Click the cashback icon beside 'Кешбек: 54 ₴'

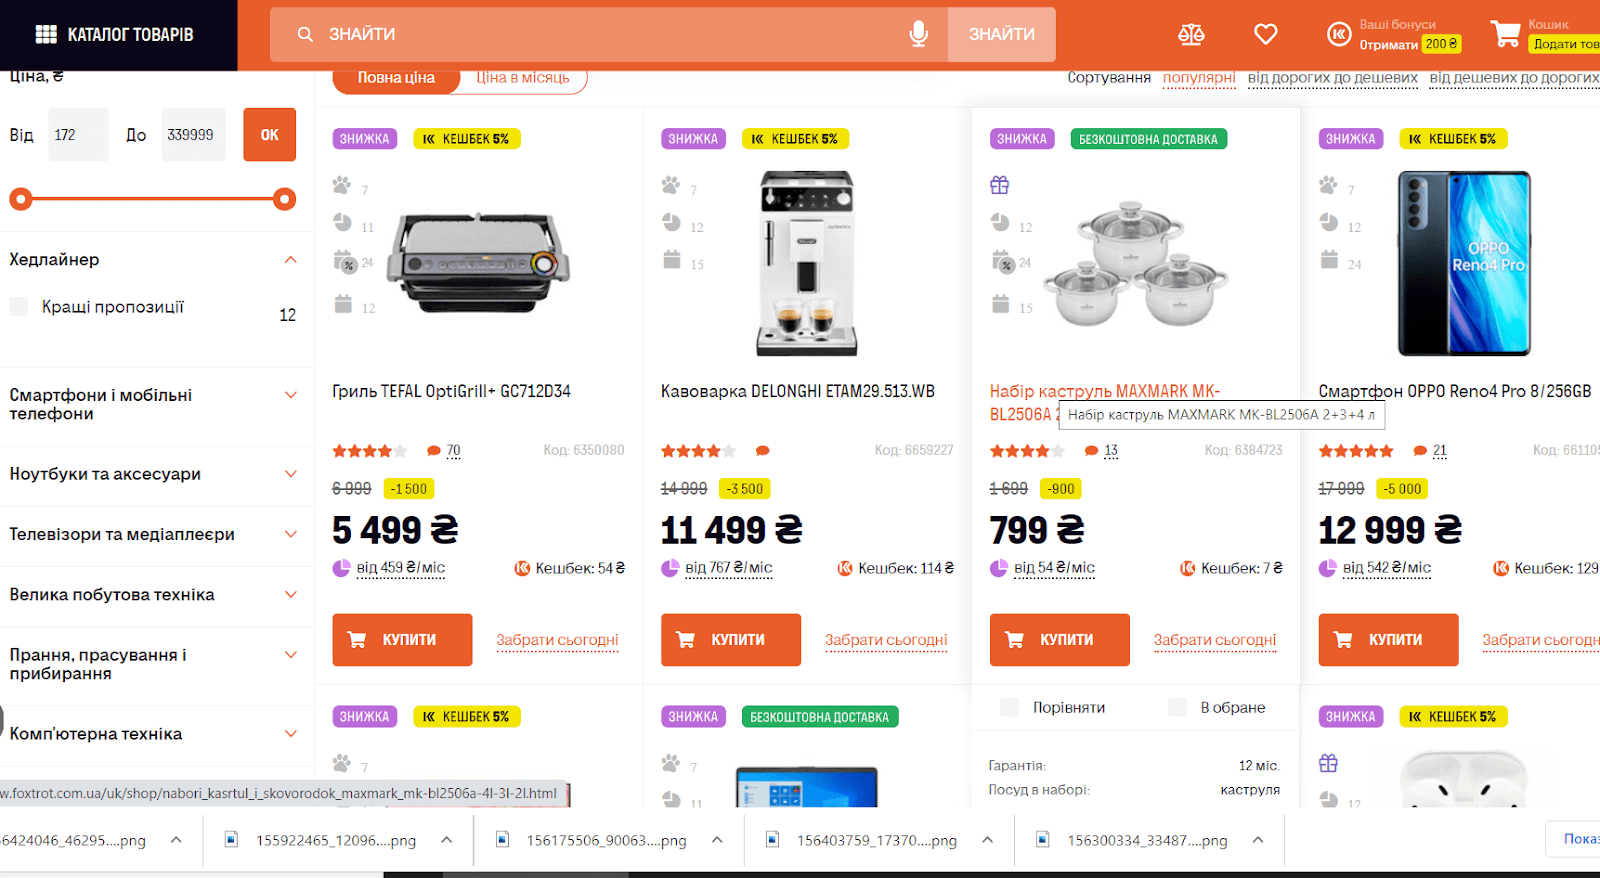coord(522,568)
